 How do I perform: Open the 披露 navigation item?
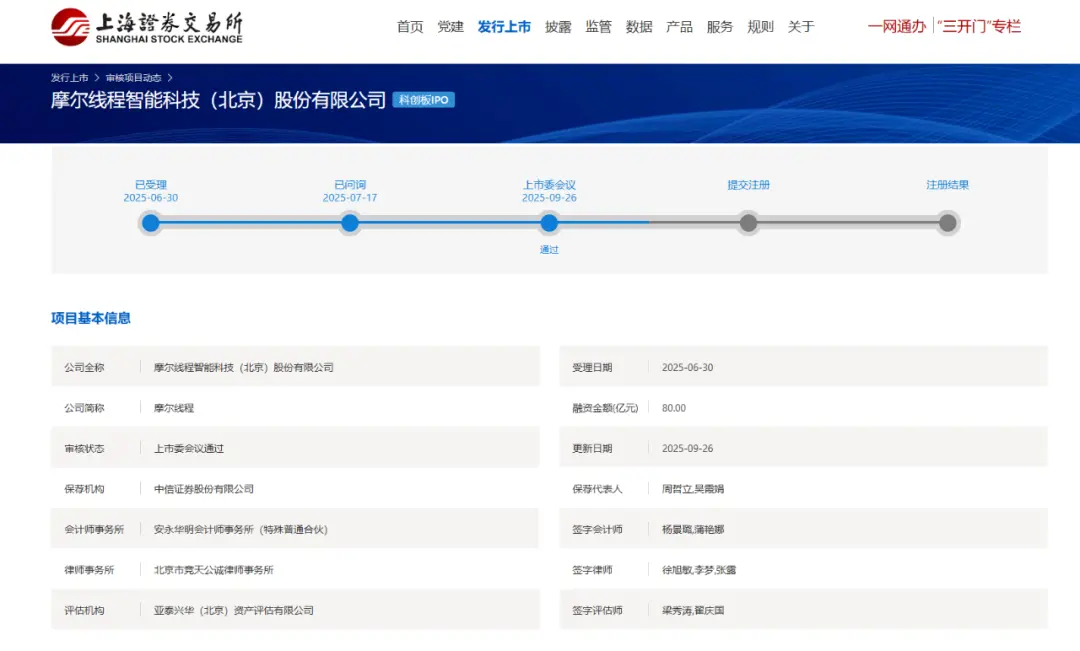coord(558,27)
